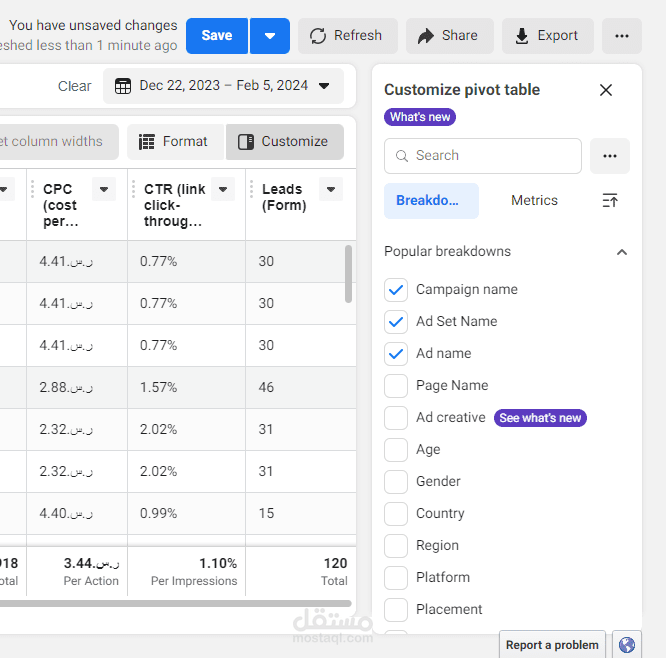The height and width of the screenshot is (658, 666).
Task: Enable the Age breakdown checkbox
Action: [x=397, y=450]
